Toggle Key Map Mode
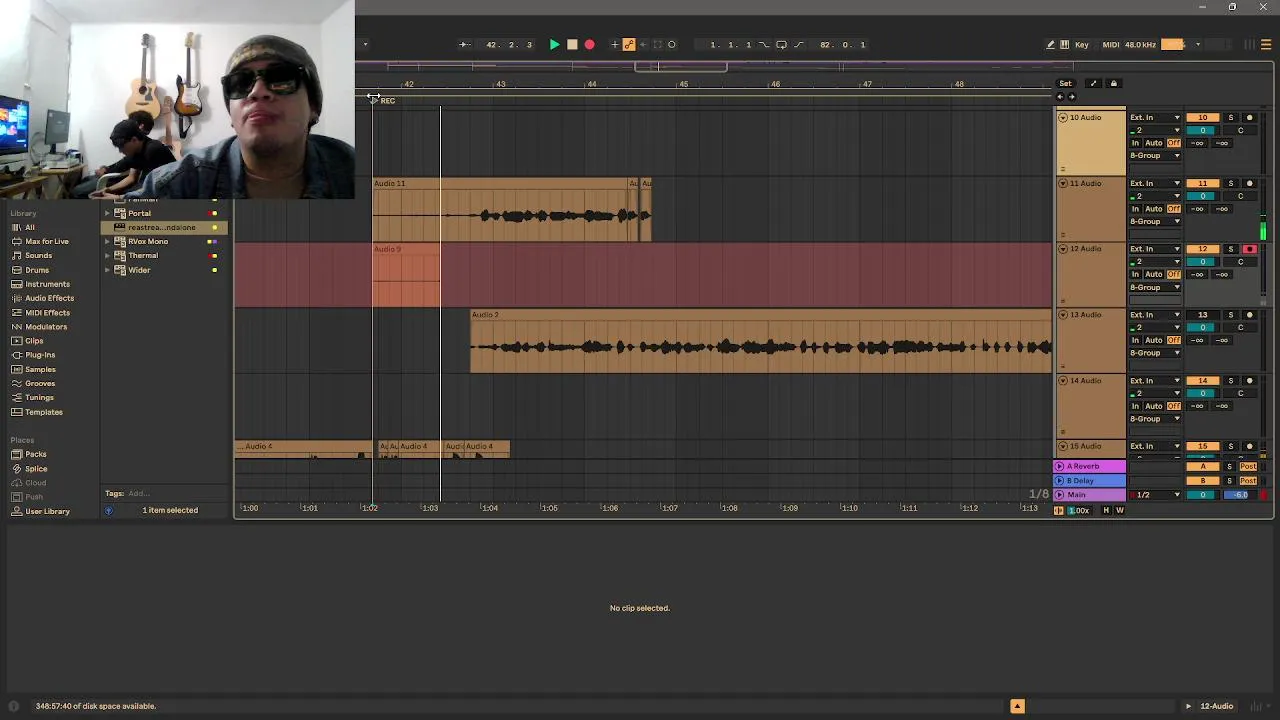 [x=1081, y=44]
